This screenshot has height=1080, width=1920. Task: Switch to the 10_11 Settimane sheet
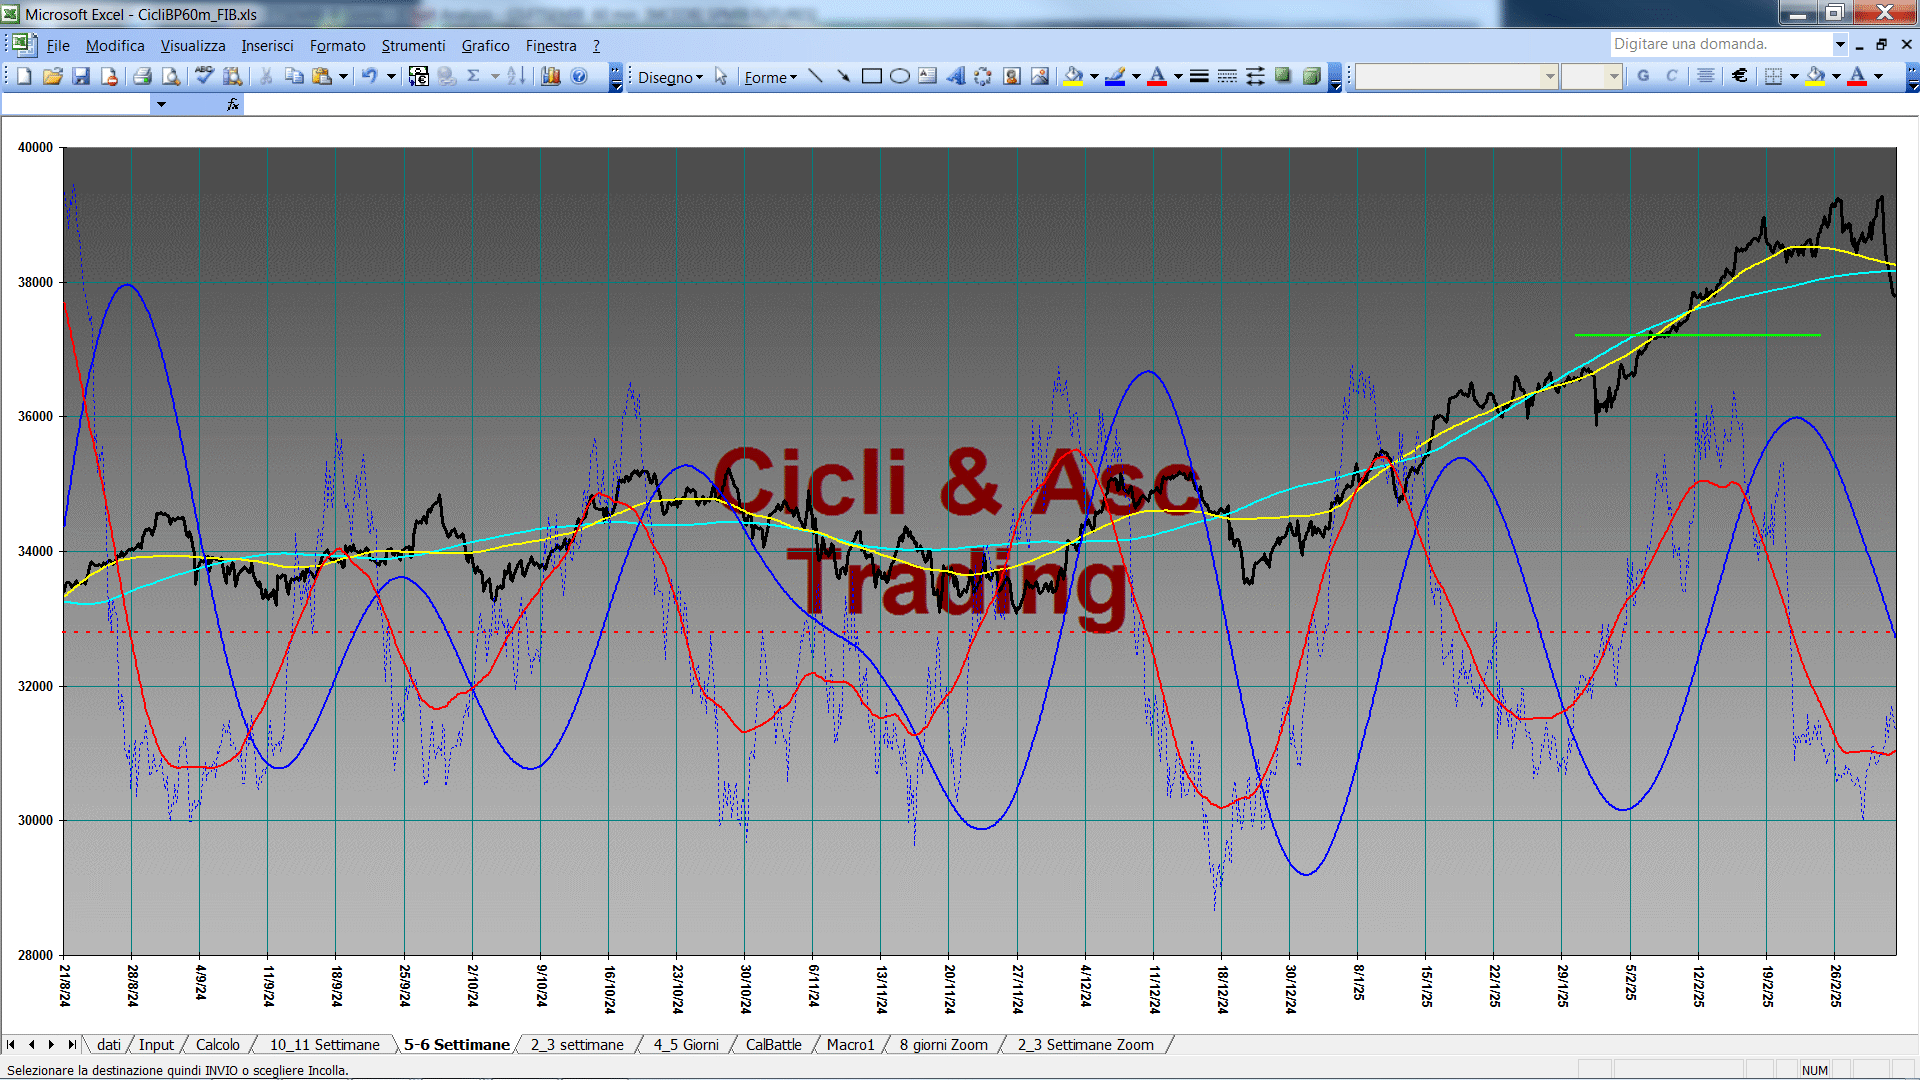click(324, 1045)
